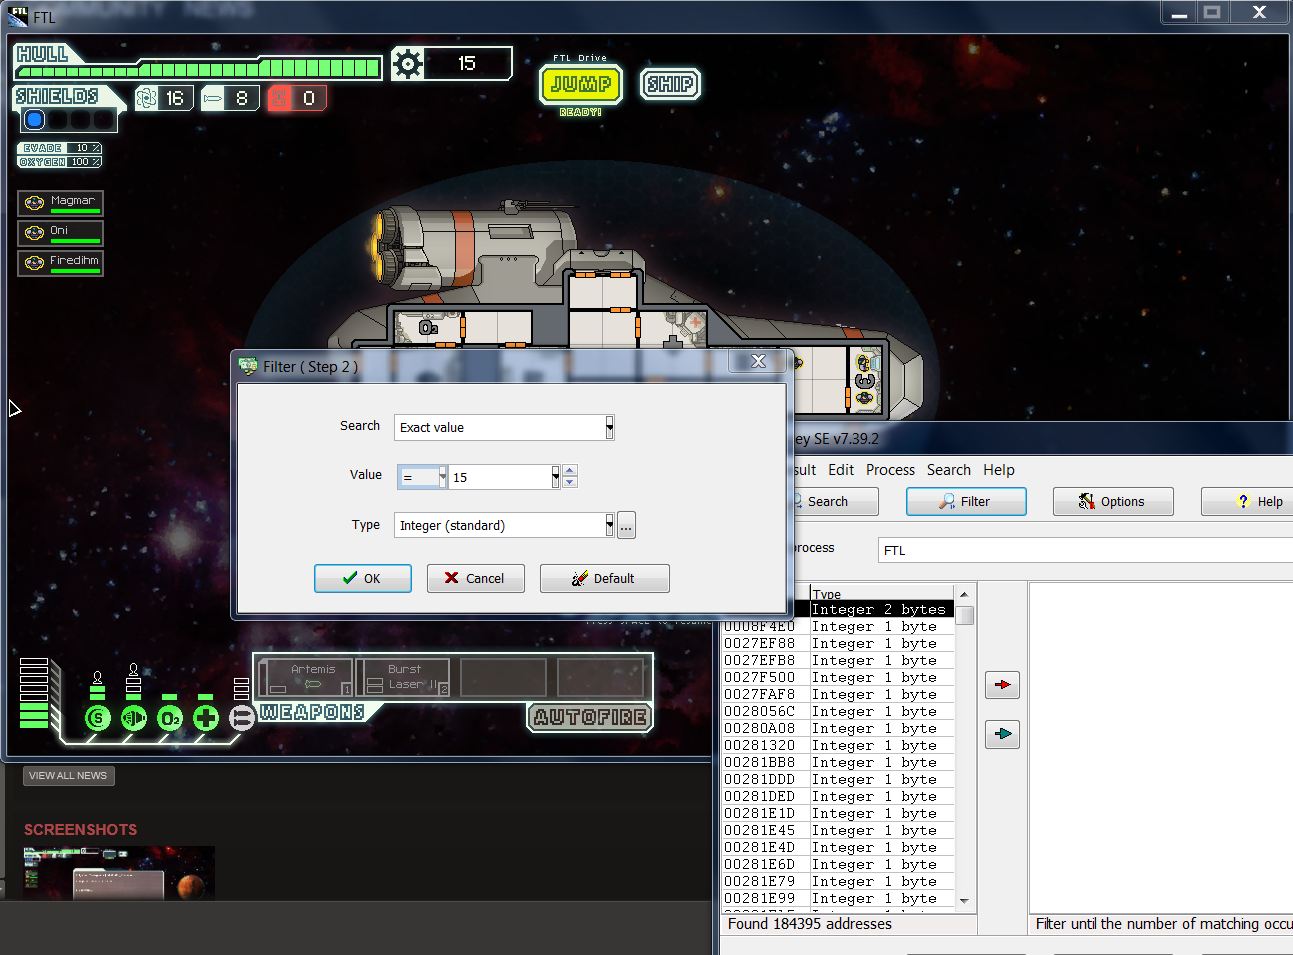Open the Process menu in cheat tool
The width and height of the screenshot is (1293, 955).
point(890,470)
